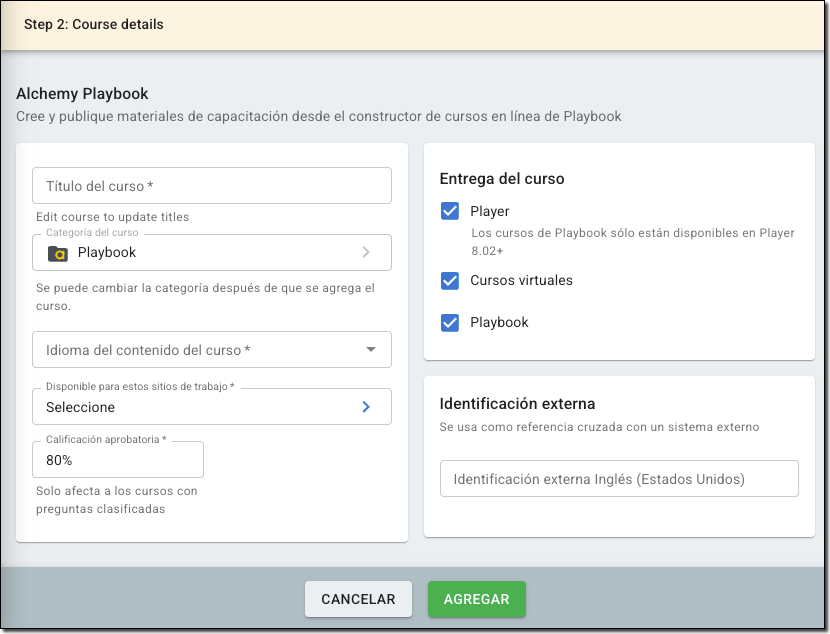Viewport: 830px width, 634px height.
Task: Click the blue arrow beside Seleccione
Action: [x=366, y=407]
